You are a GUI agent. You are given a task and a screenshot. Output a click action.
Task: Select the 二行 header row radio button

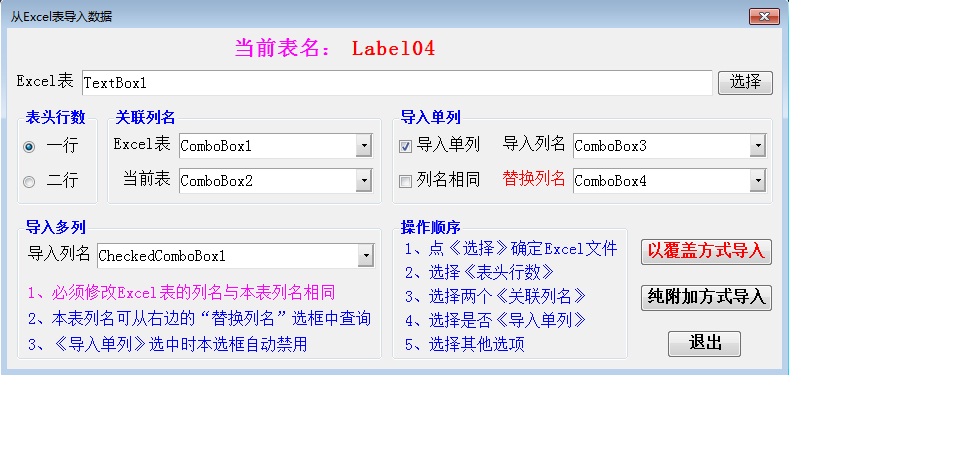29,181
